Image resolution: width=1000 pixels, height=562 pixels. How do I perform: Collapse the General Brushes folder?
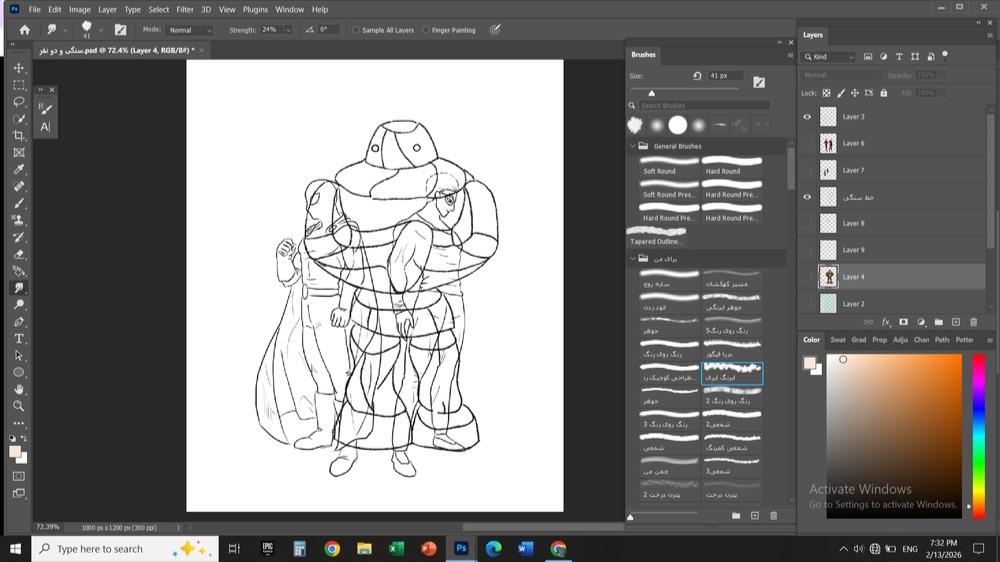coord(633,146)
